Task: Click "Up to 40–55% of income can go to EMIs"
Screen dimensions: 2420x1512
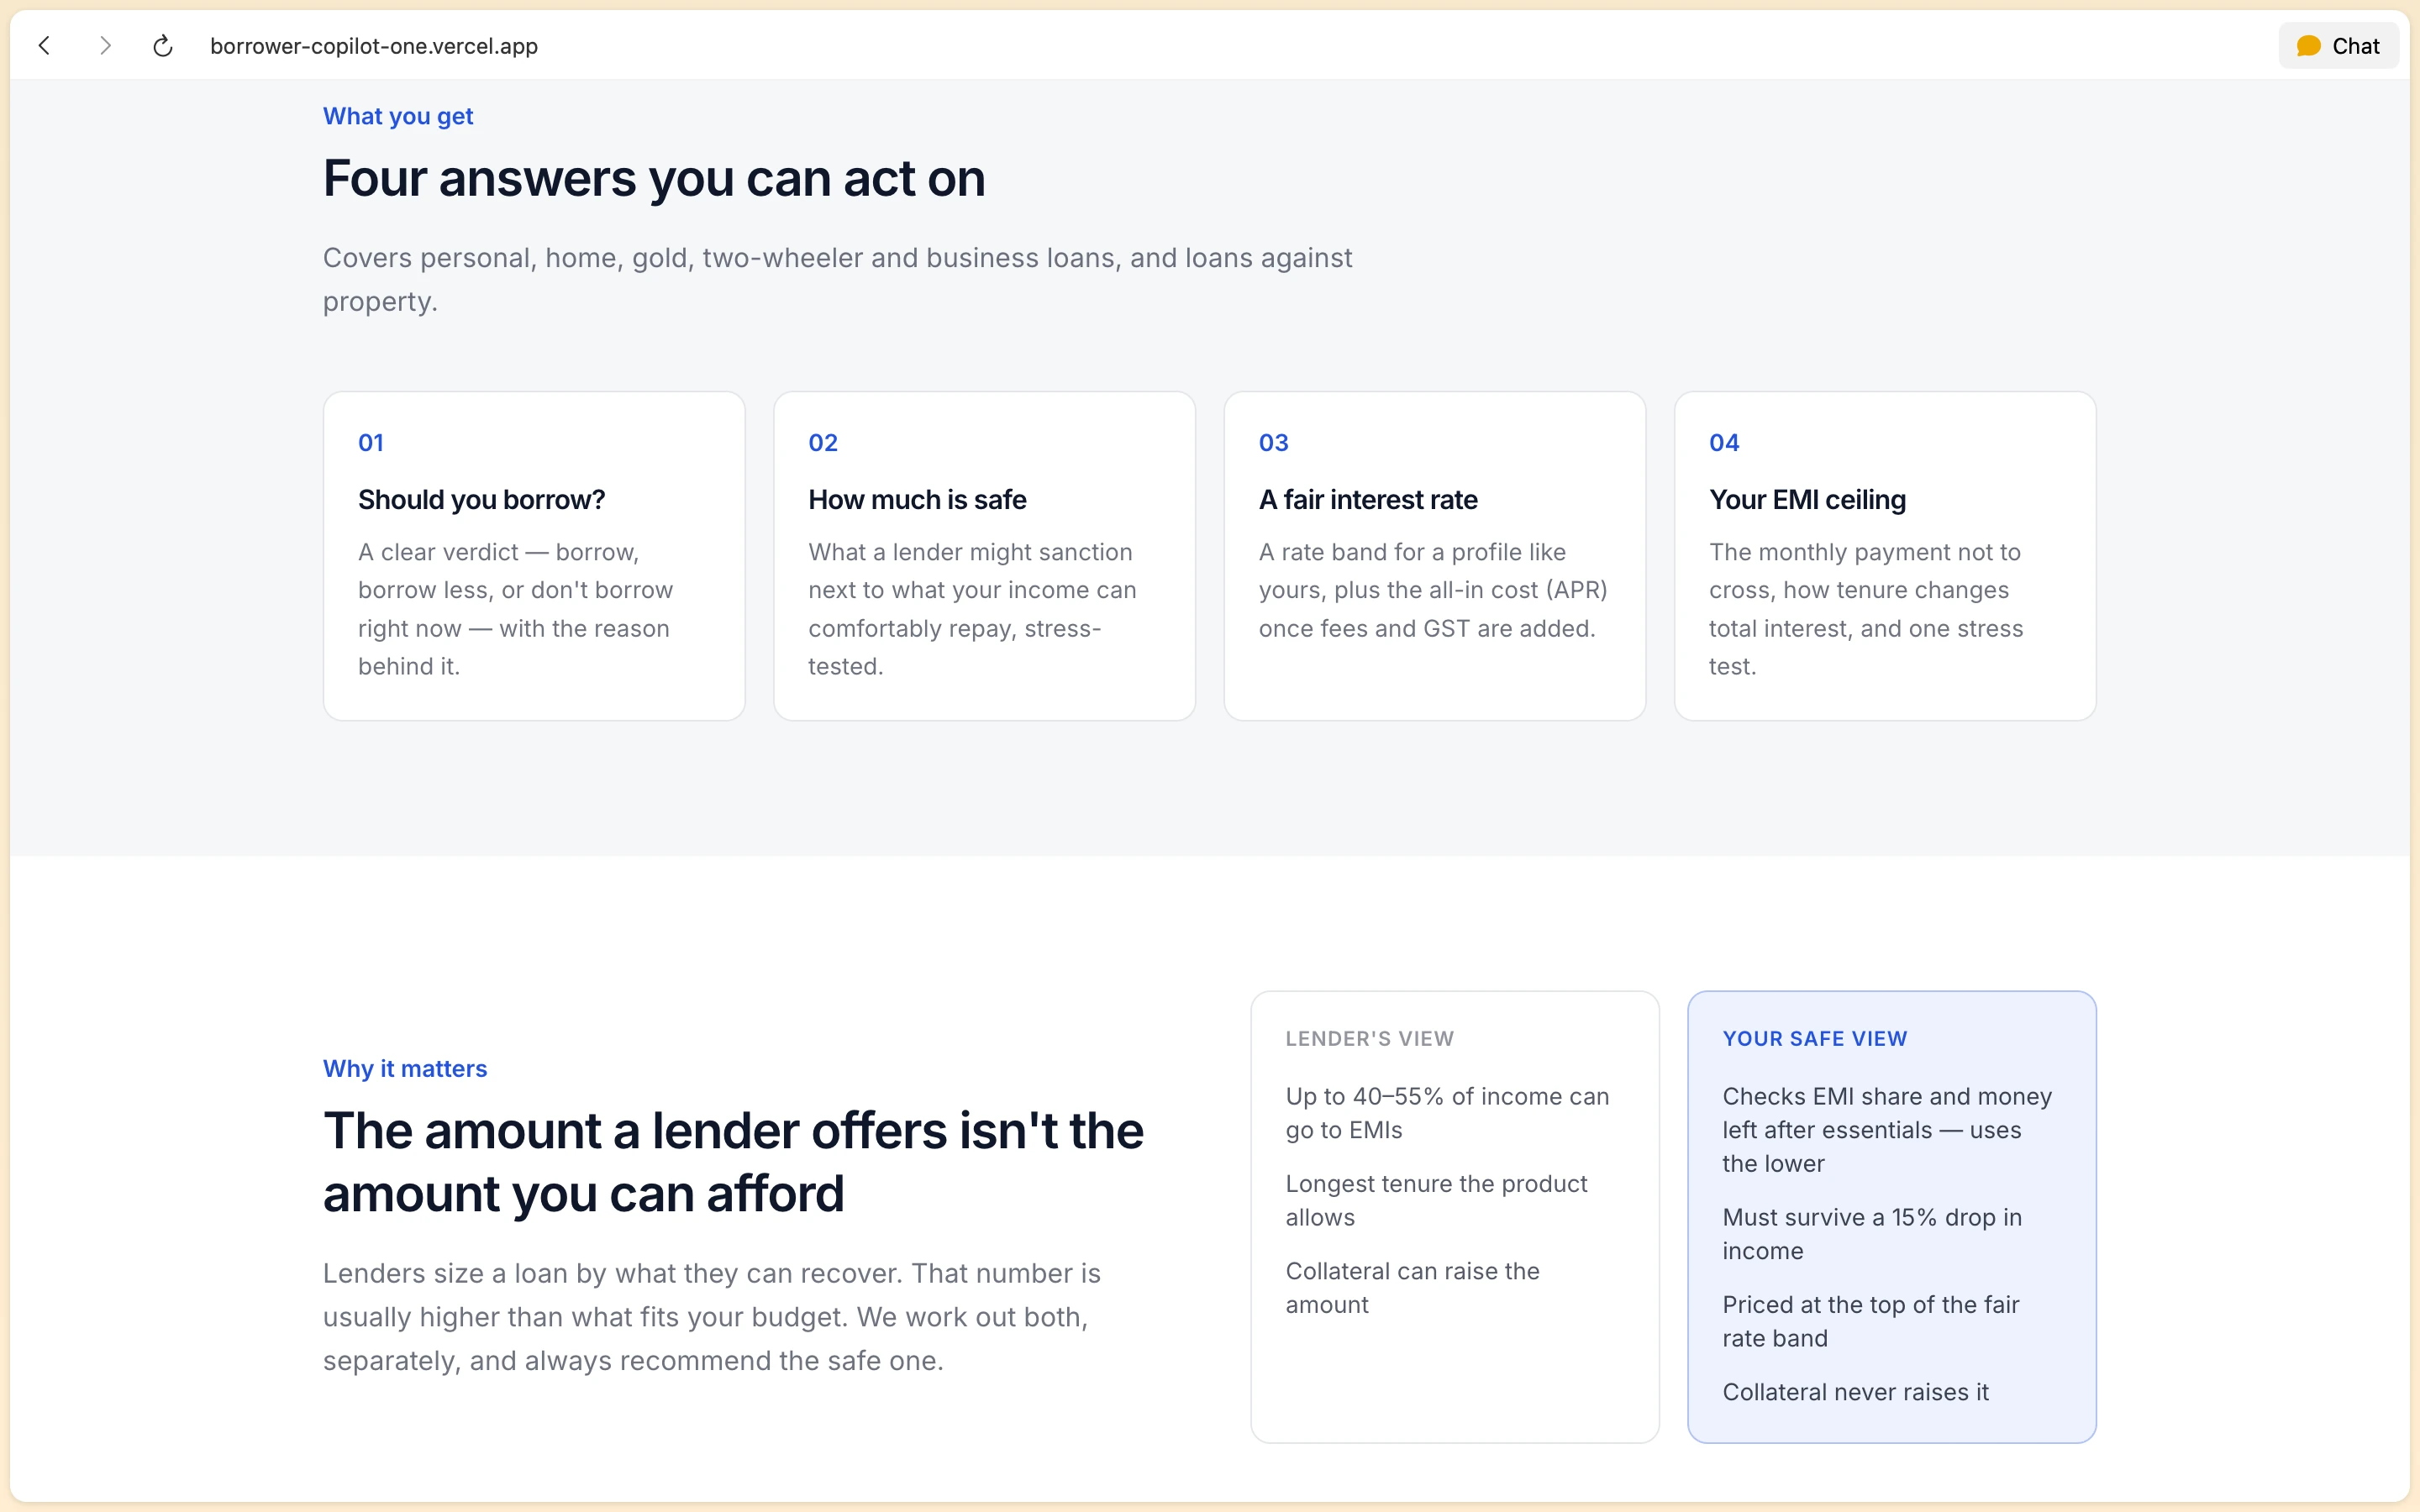Action: (1447, 1113)
